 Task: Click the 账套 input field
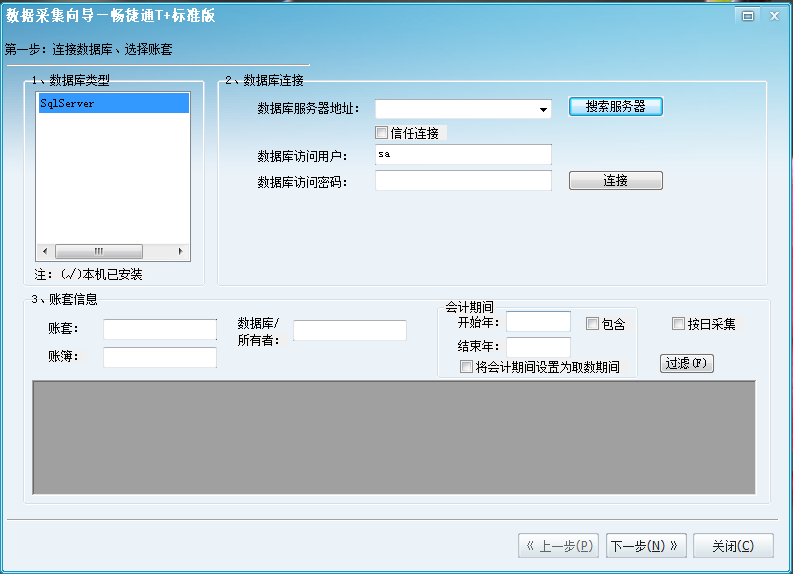click(160, 329)
